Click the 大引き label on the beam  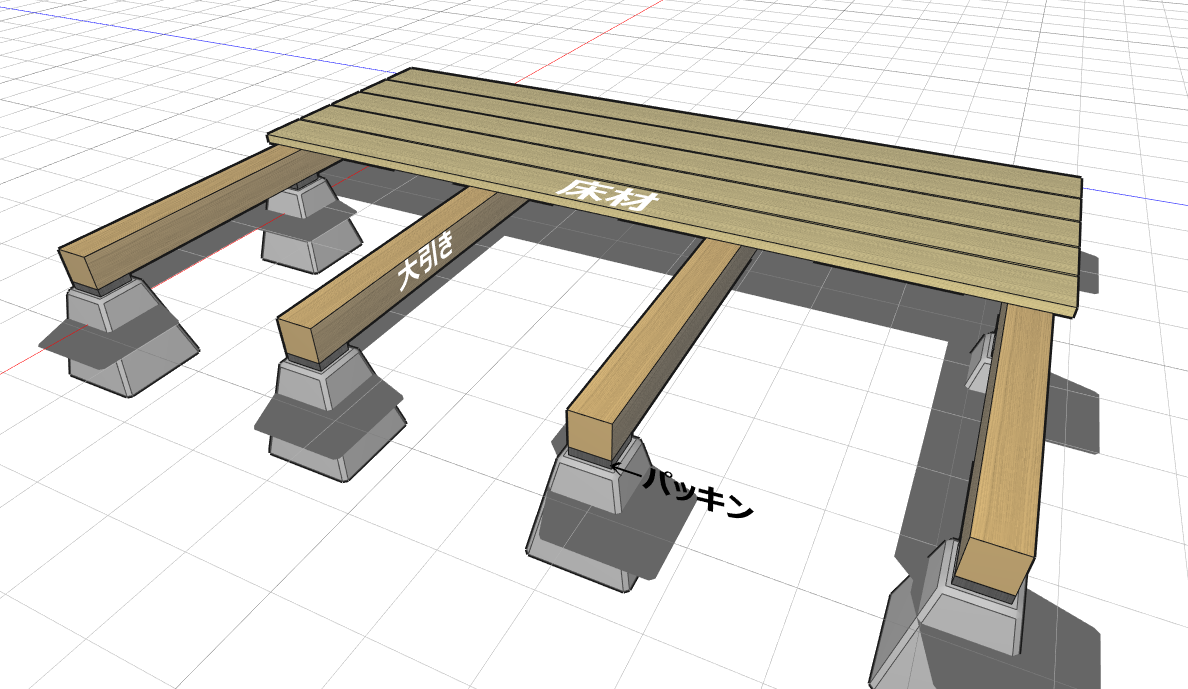(427, 262)
